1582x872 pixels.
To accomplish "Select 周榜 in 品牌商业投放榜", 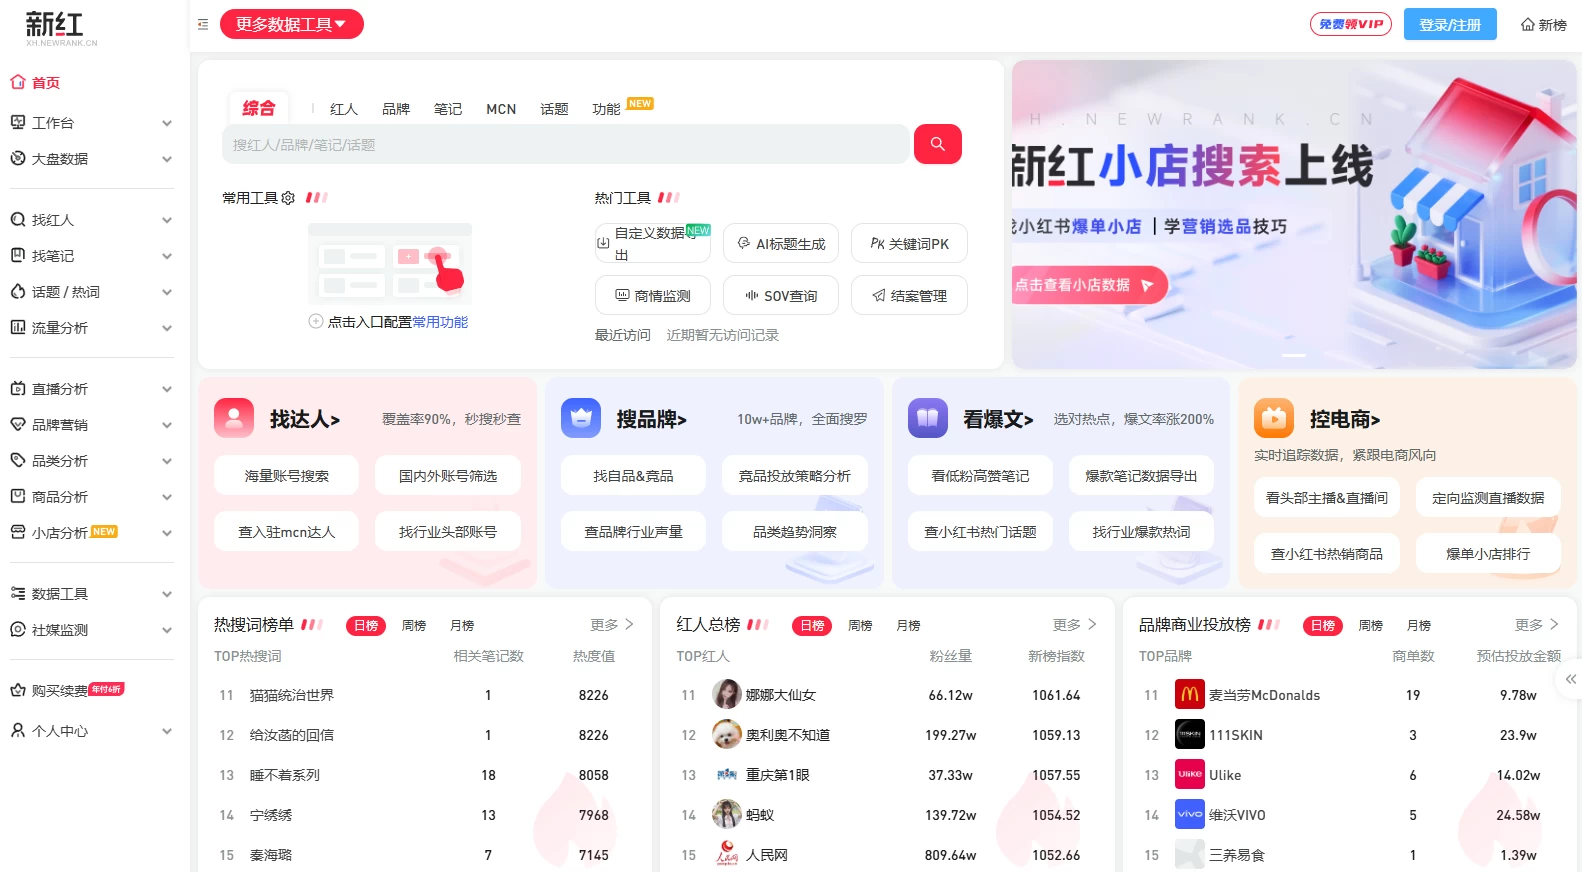I will pyautogui.click(x=1370, y=625).
